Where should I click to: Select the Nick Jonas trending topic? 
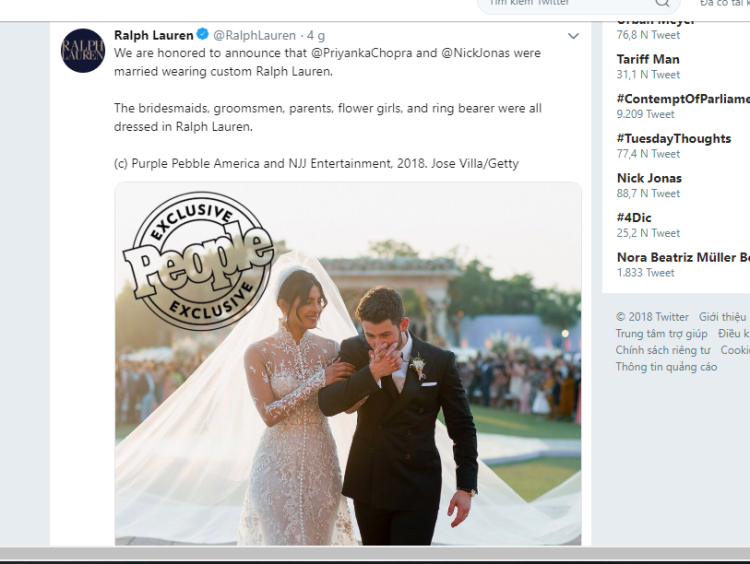coord(649,178)
